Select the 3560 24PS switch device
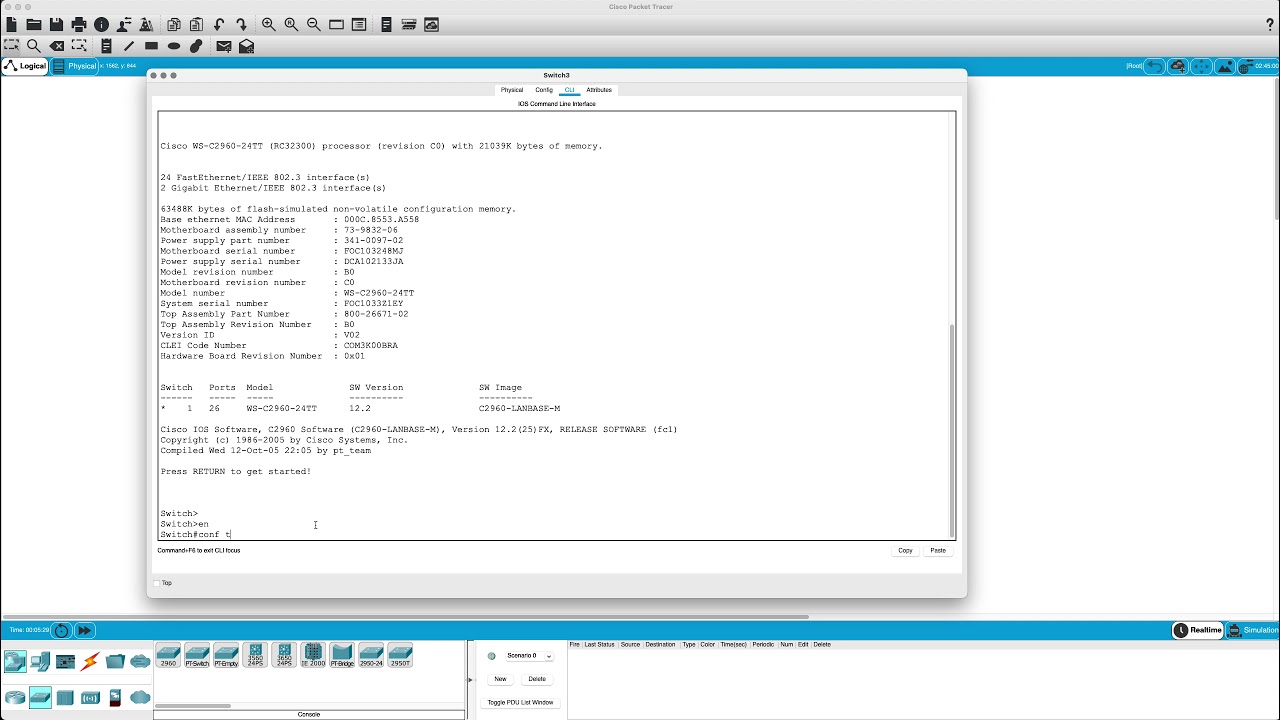Viewport: 1280px width, 720px height. [x=255, y=655]
